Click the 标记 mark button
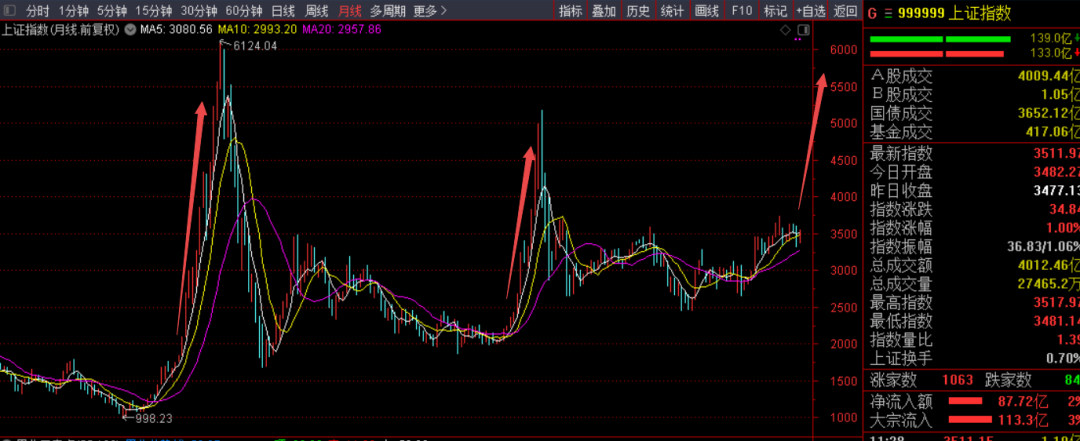 776,11
